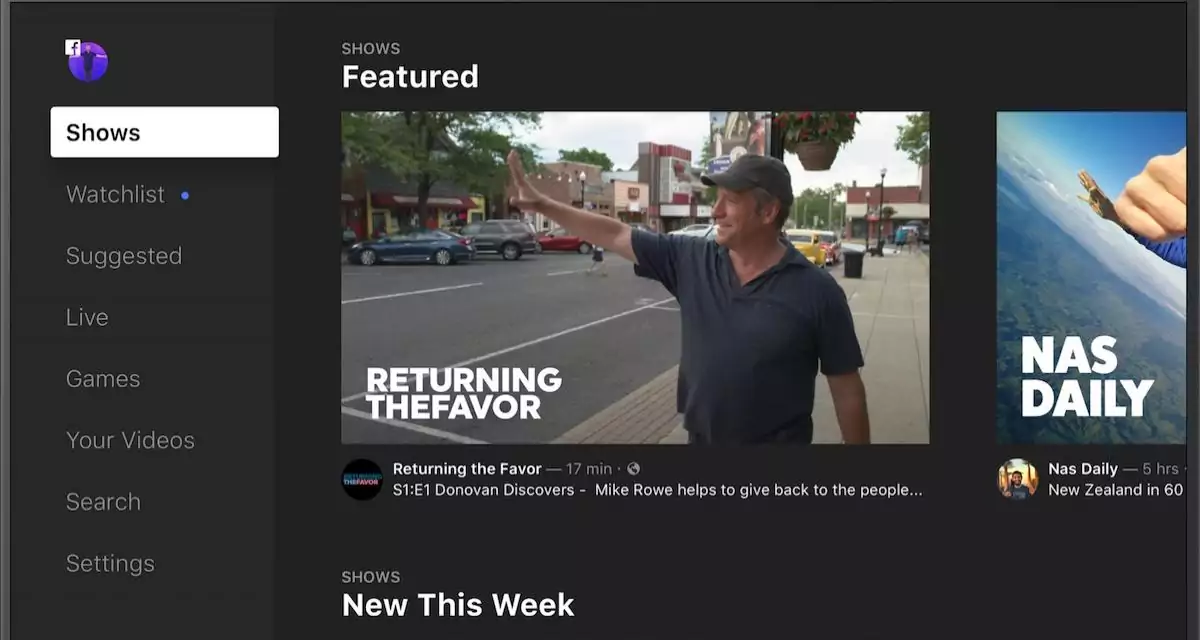Open Returning the Favor show page icon
This screenshot has width=1200, height=640.
click(x=362, y=479)
